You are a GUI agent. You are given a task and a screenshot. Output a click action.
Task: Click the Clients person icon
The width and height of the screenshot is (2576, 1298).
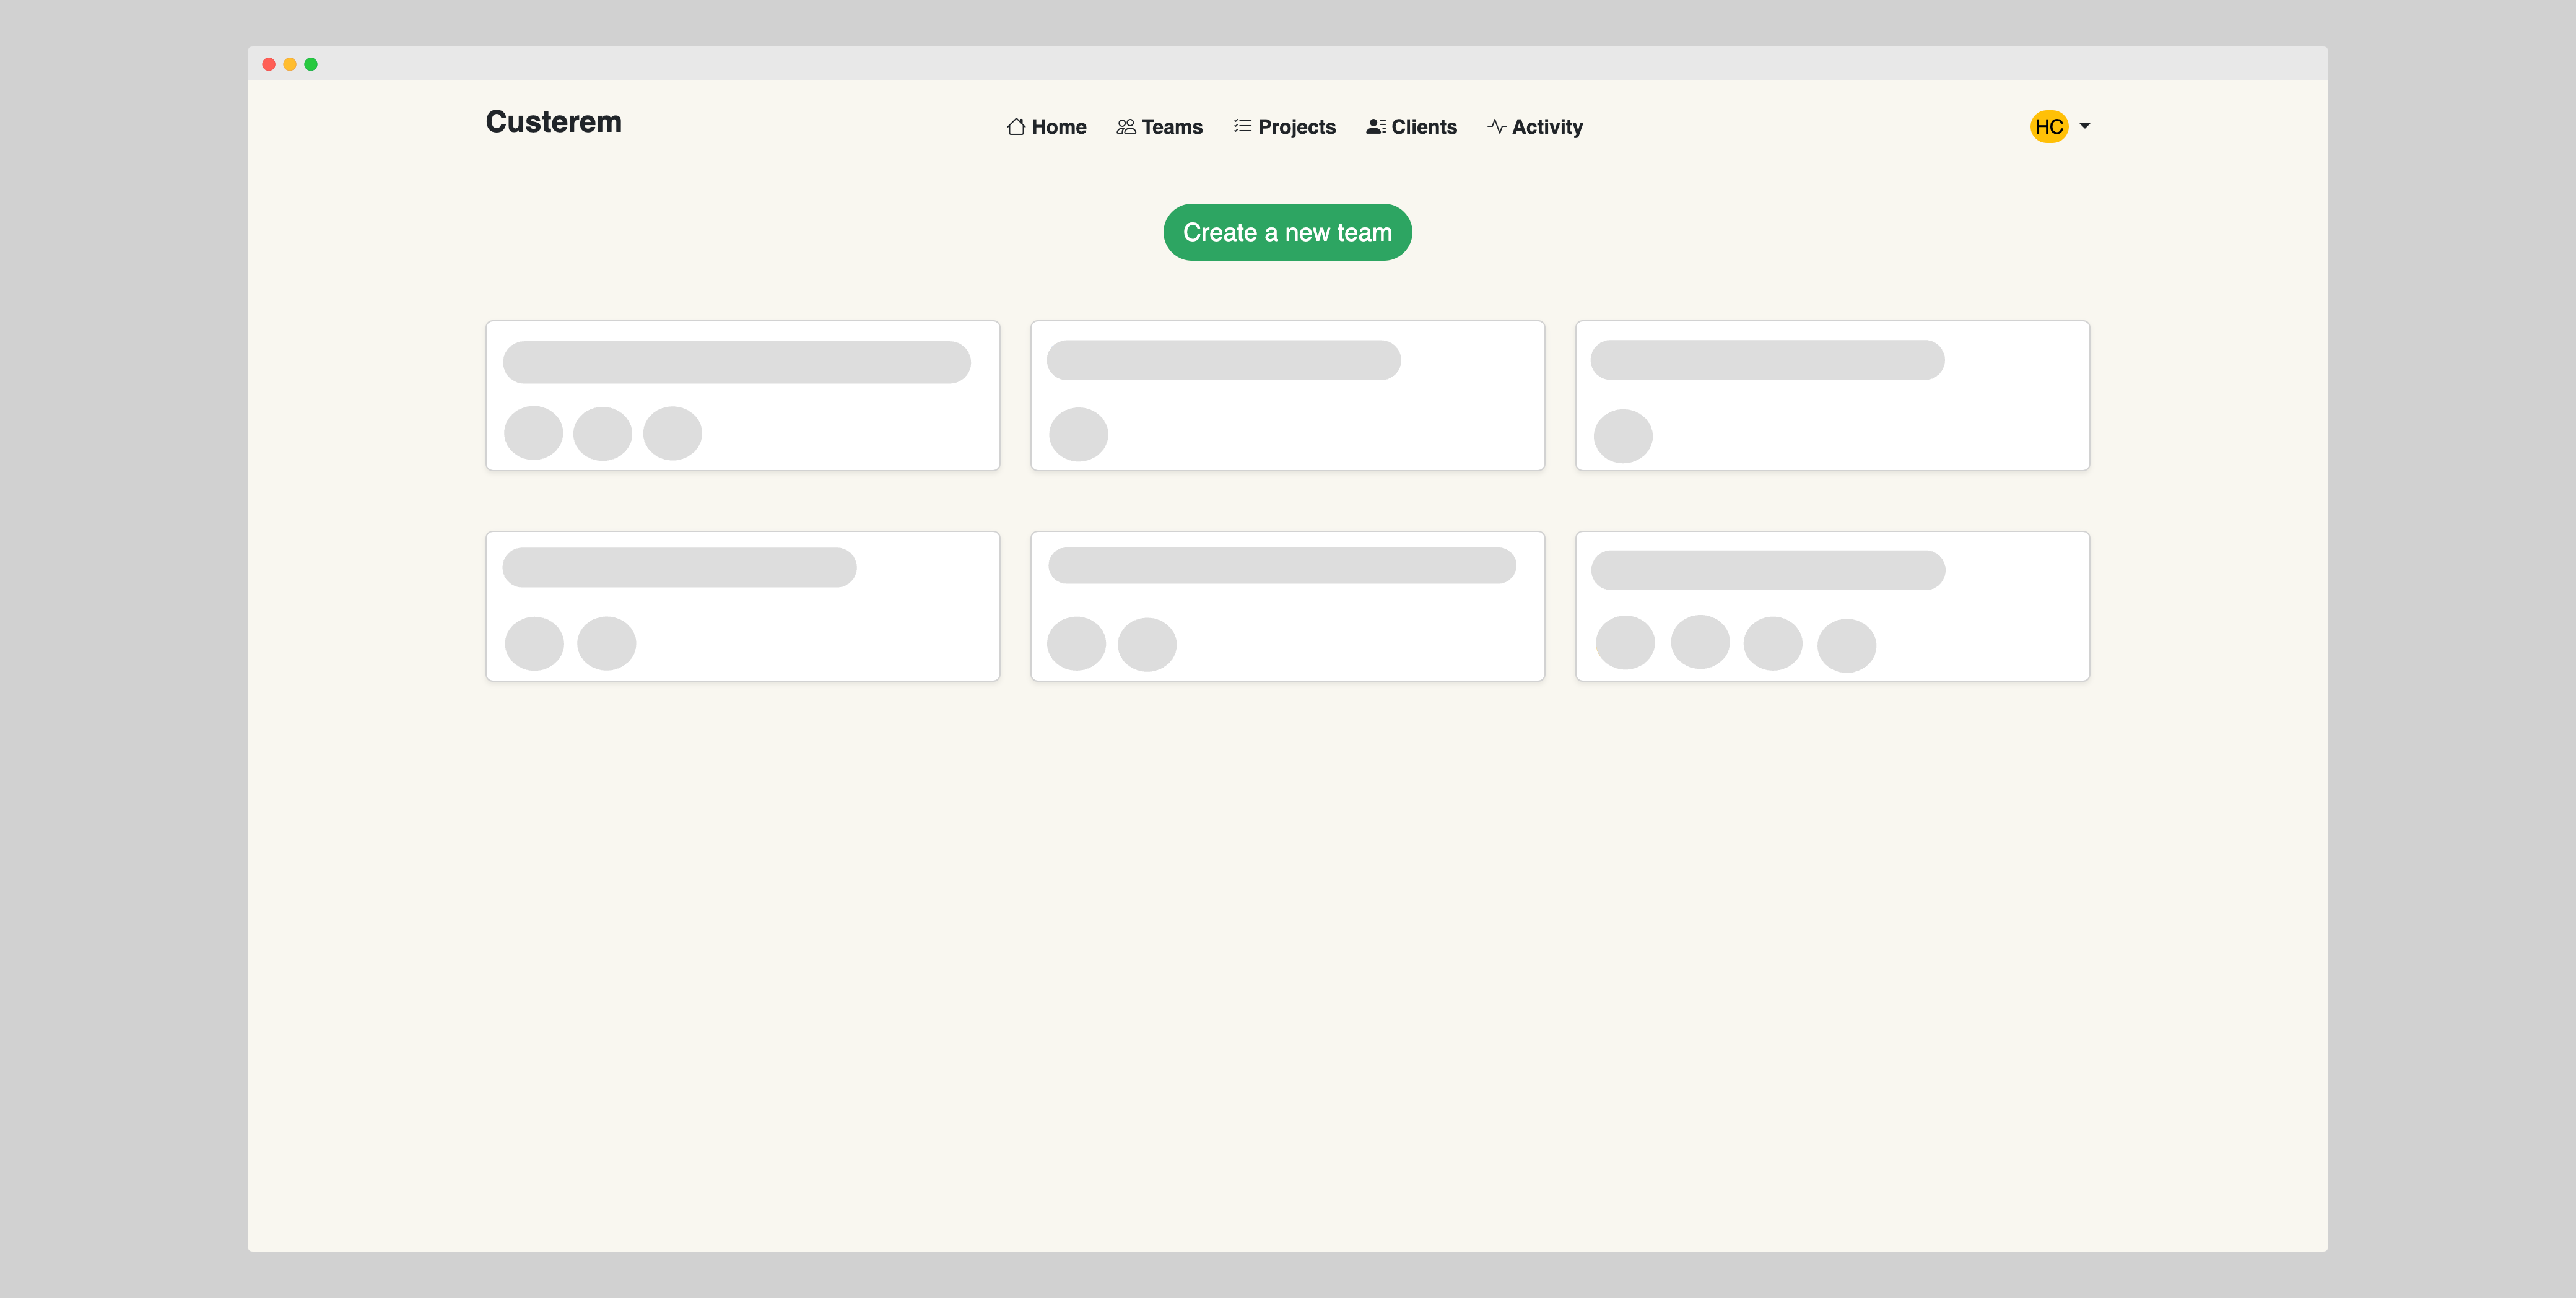point(1376,126)
